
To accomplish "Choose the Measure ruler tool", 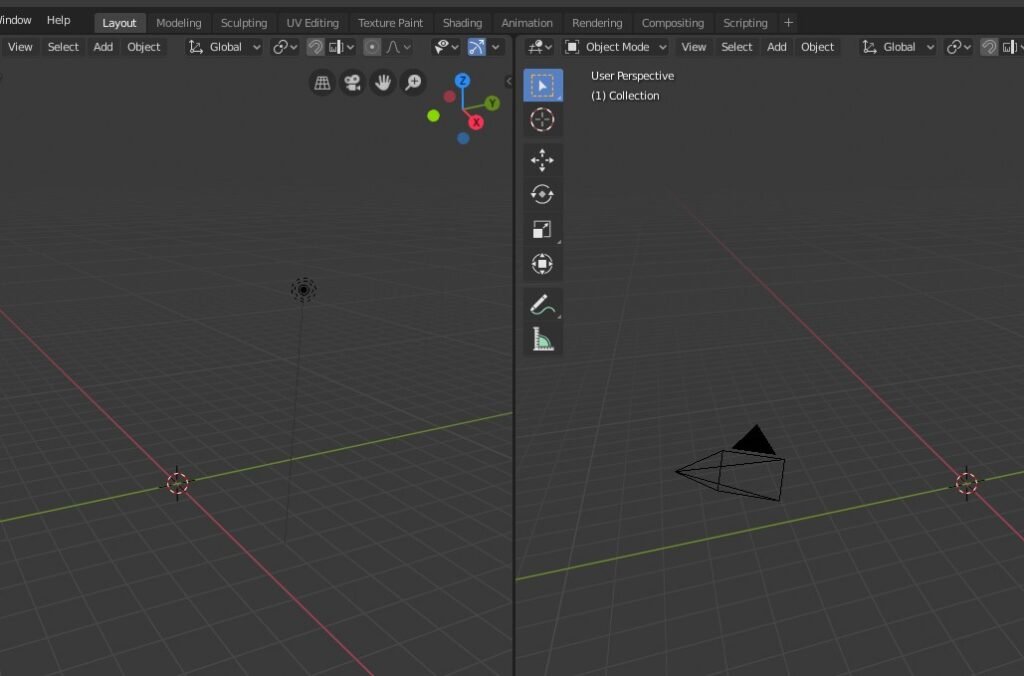I will [542, 340].
